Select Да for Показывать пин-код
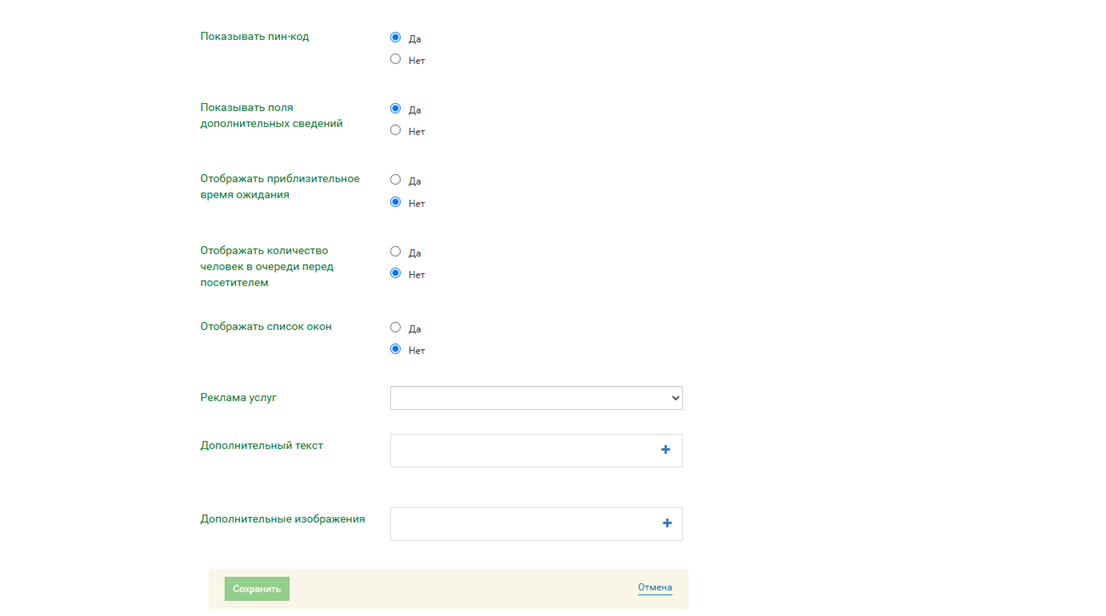Image resolution: width=1106 pixels, height=616 pixels. click(x=395, y=37)
